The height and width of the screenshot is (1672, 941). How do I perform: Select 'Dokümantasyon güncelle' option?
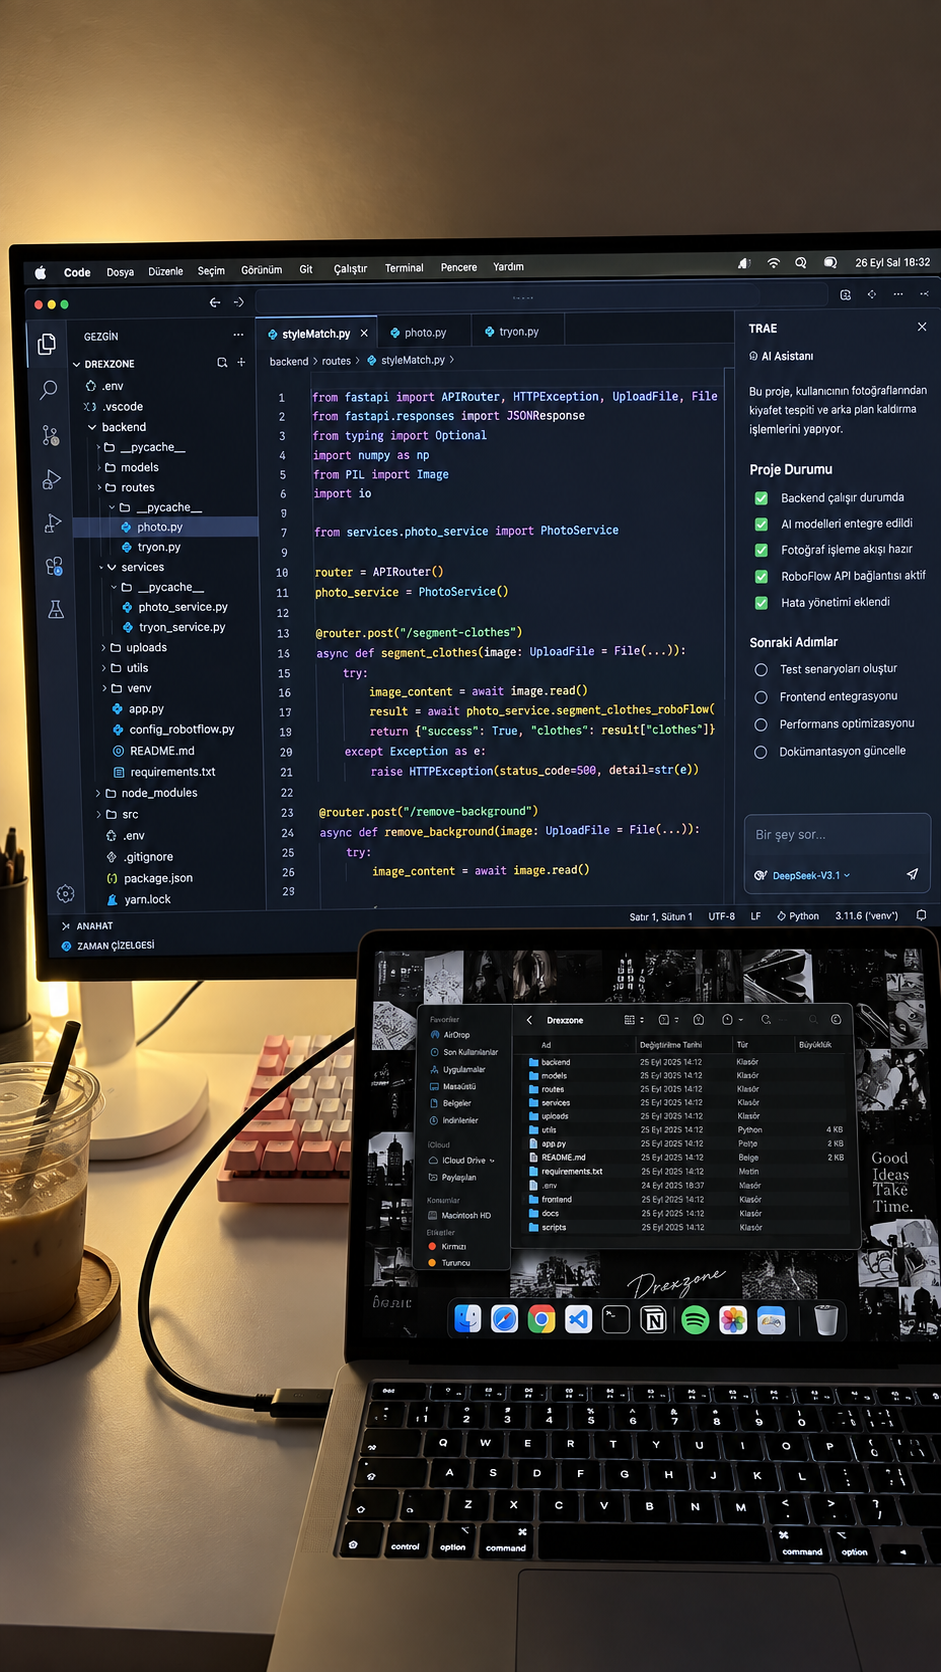[761, 752]
